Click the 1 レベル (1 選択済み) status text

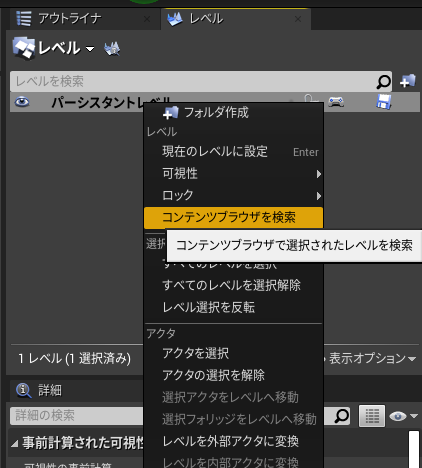(75, 359)
